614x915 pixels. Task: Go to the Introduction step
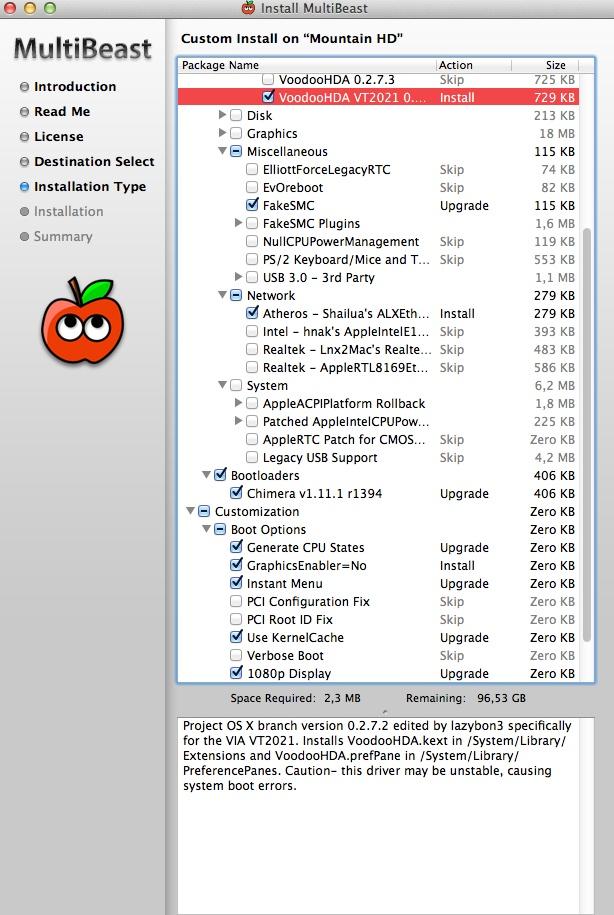click(x=75, y=86)
